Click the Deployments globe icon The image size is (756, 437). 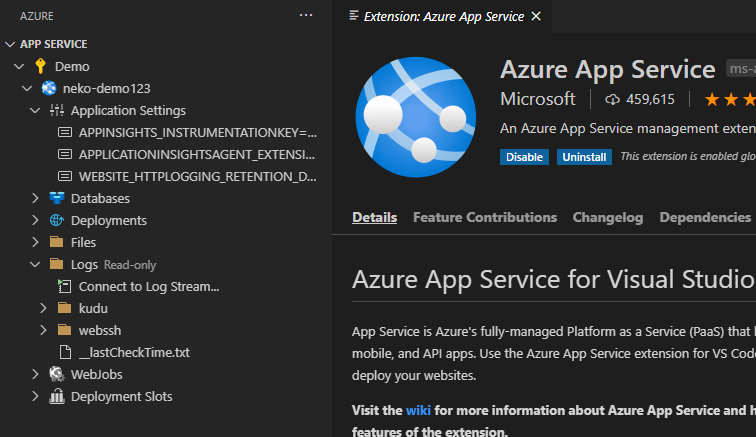click(56, 220)
